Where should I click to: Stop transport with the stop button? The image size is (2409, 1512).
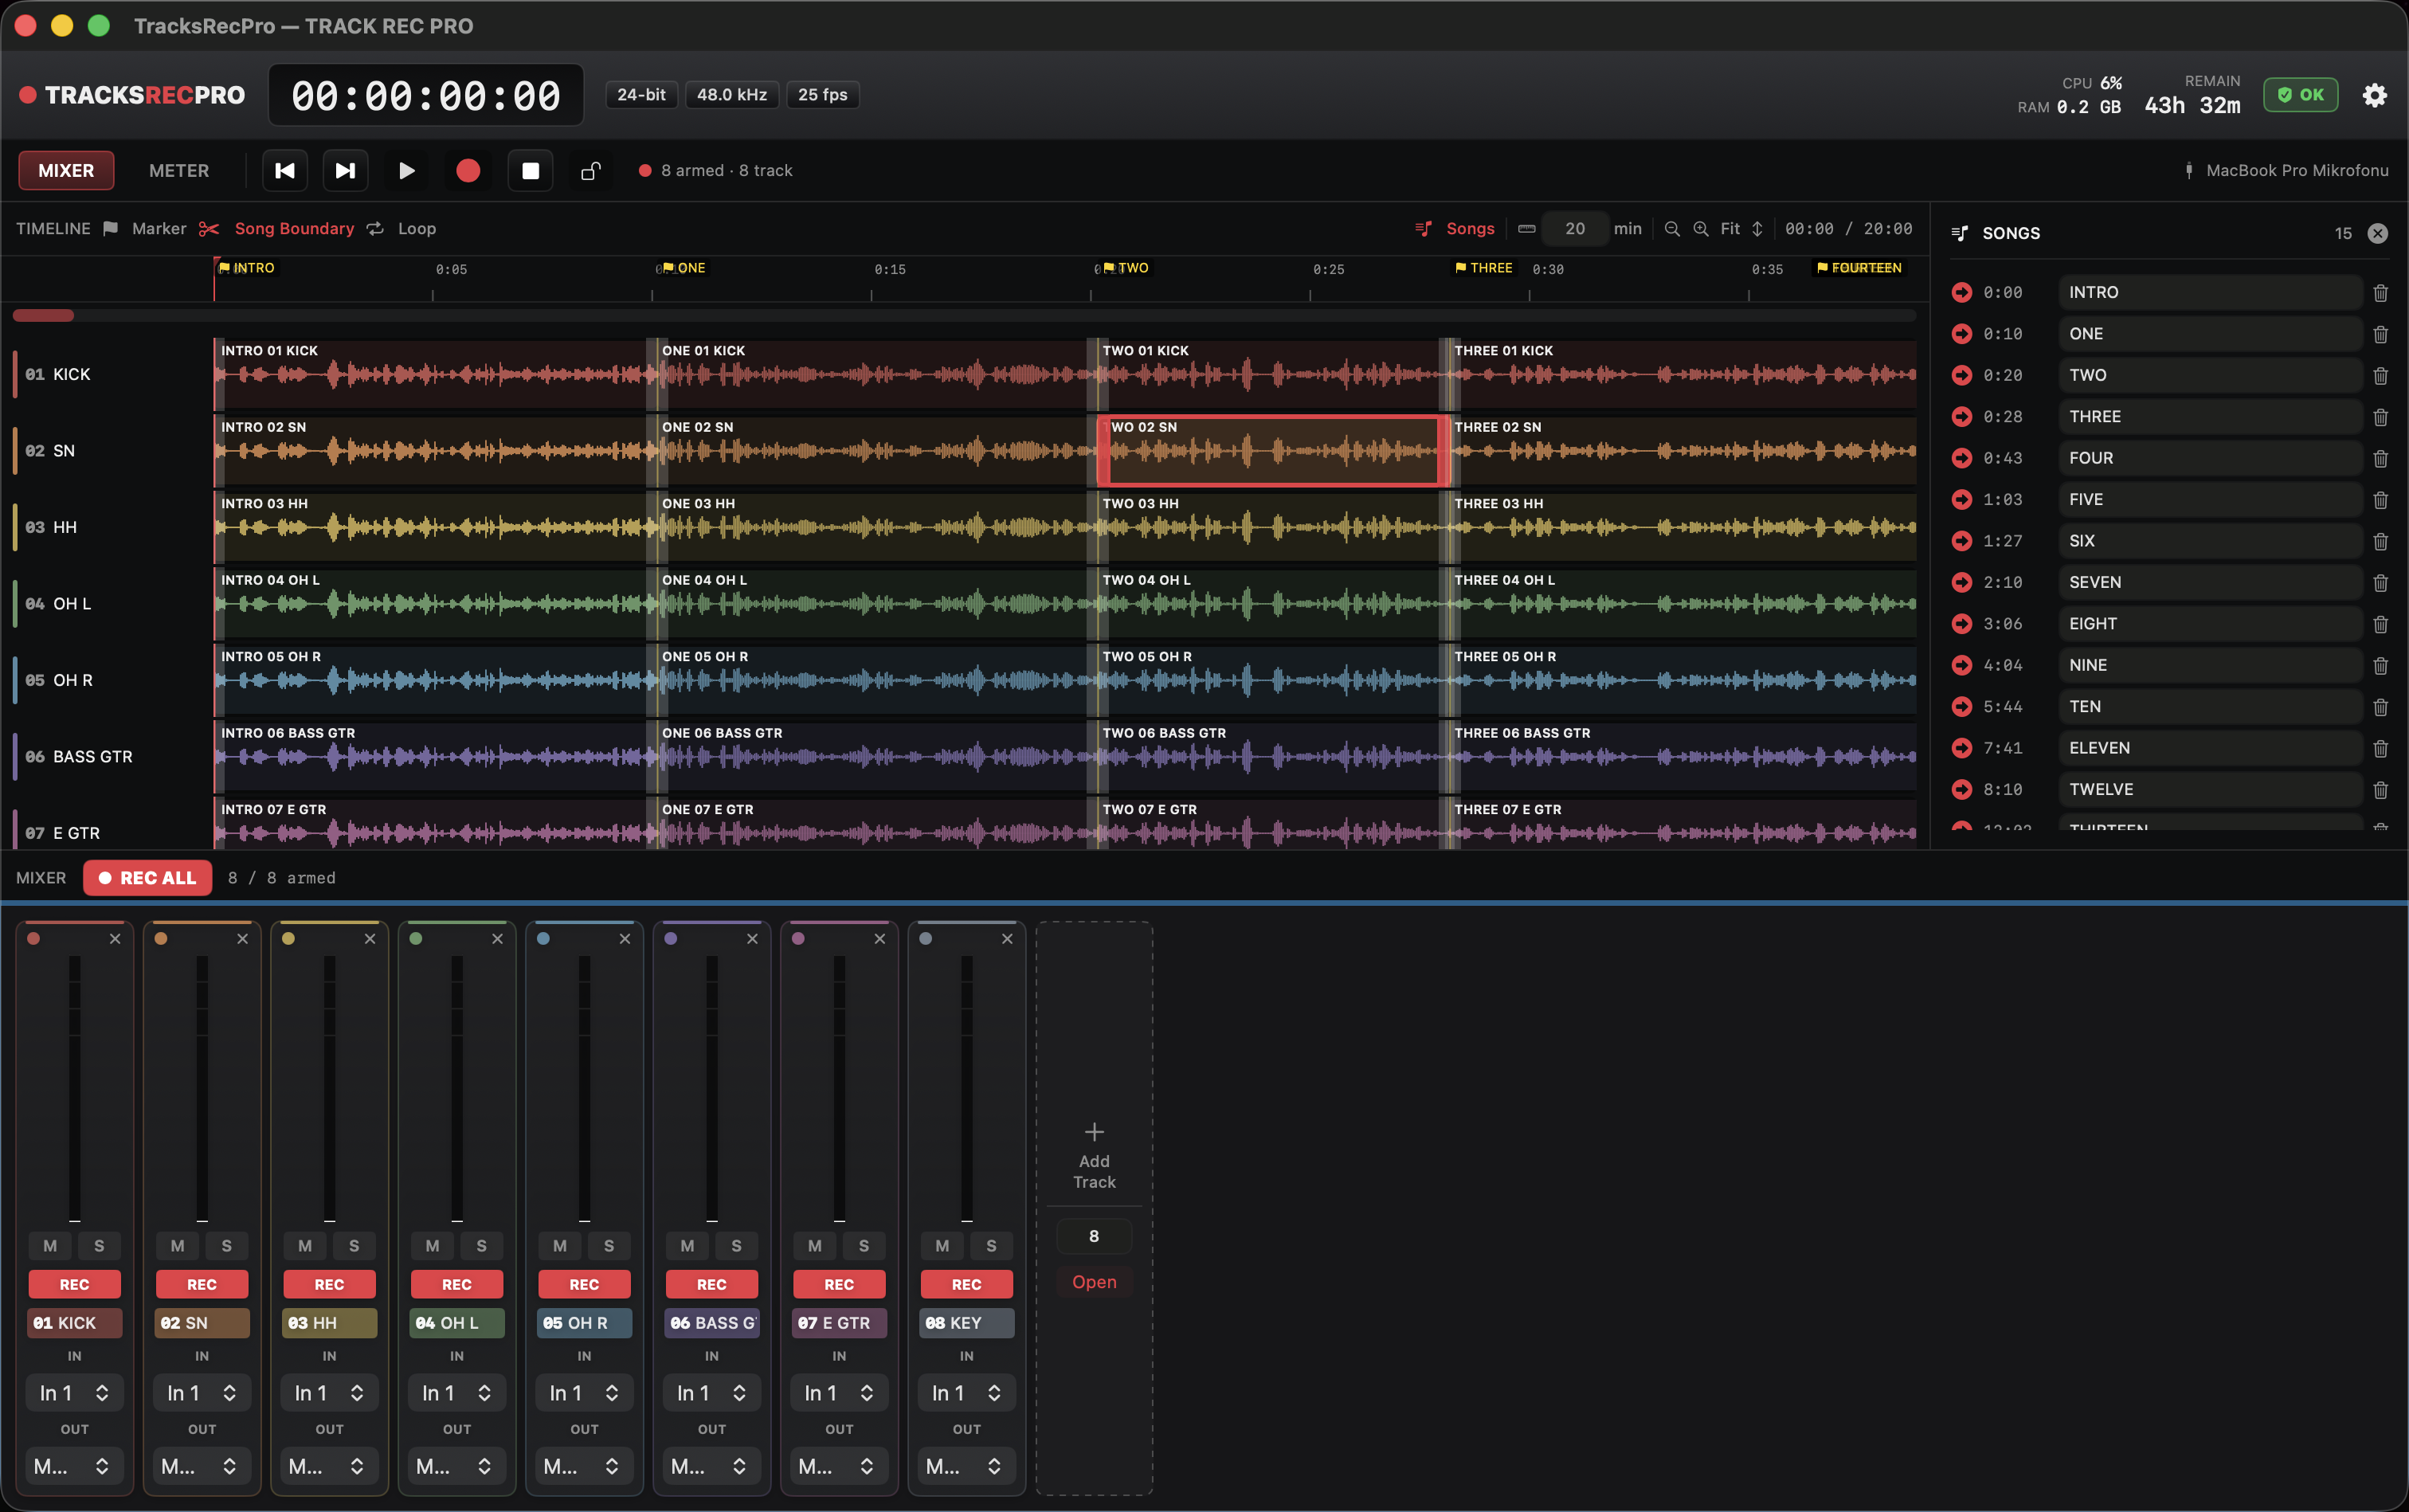(x=530, y=171)
